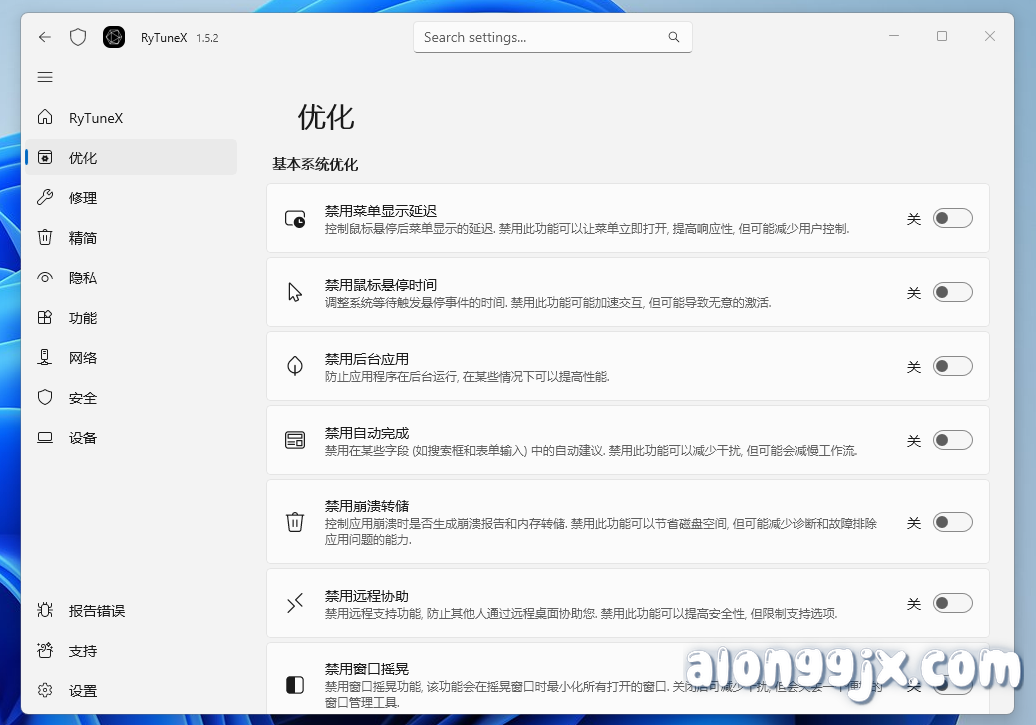
Task: Click the trash icon beside 禁用崩溃转储
Action: [294, 522]
